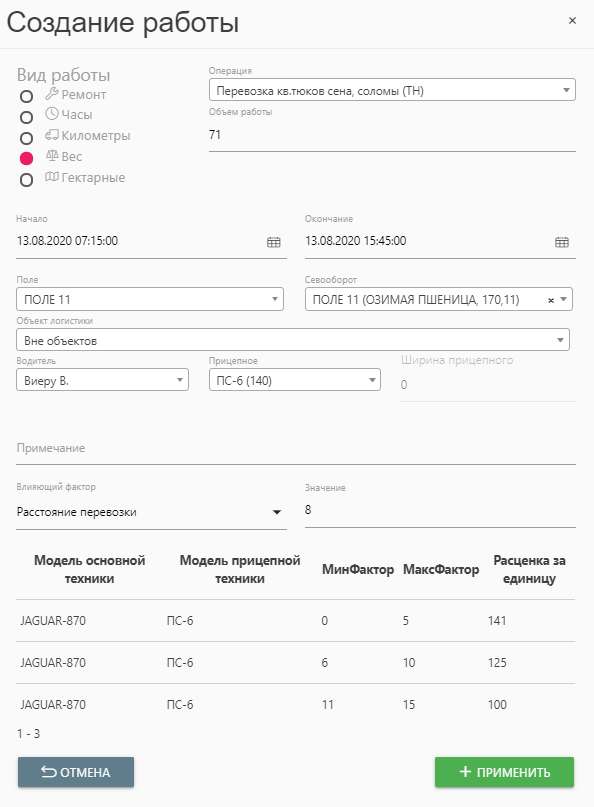Select the Километры radio button
The height and width of the screenshot is (807, 594).
pyautogui.click(x=26, y=138)
